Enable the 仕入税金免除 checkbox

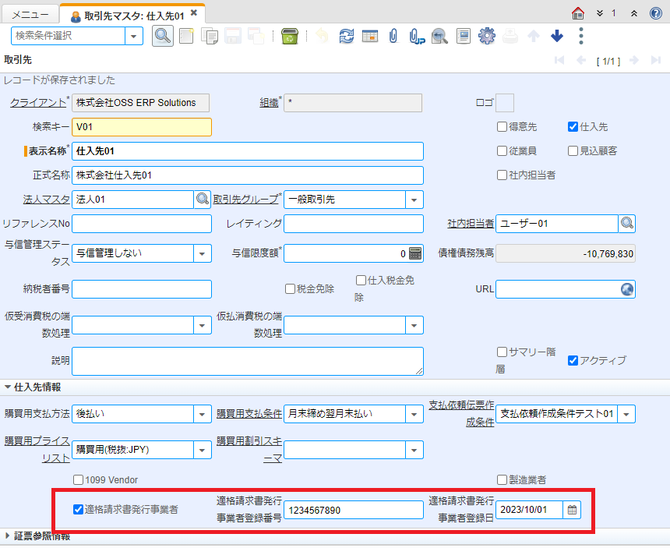pos(361,280)
